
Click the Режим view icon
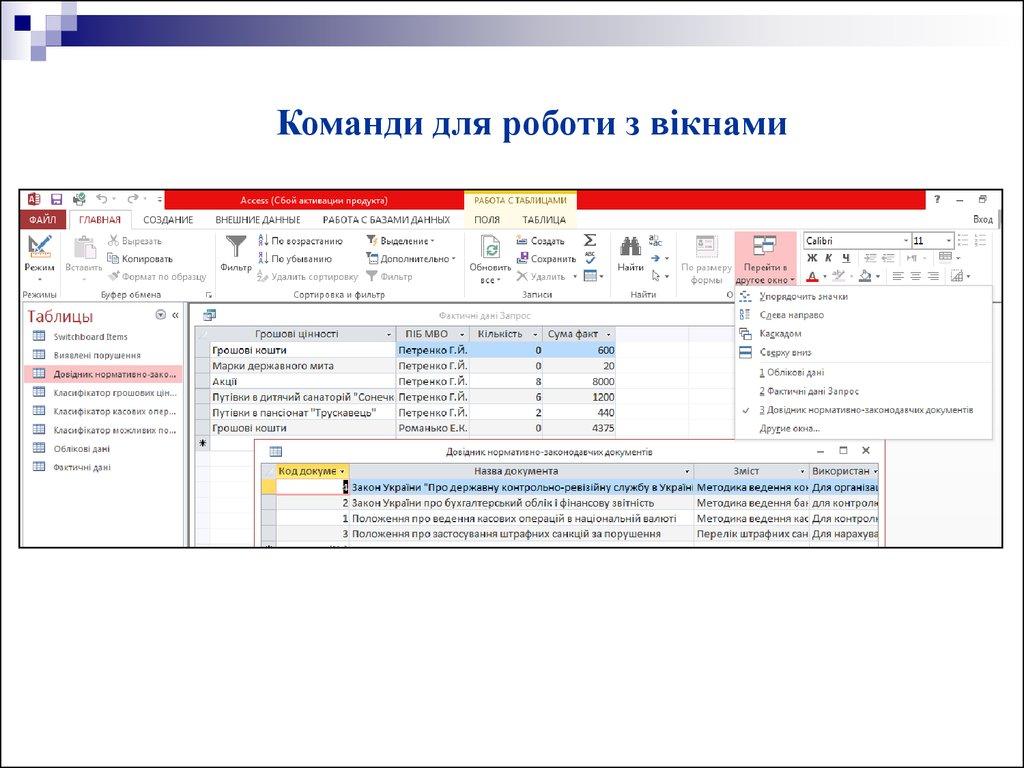tap(40, 248)
